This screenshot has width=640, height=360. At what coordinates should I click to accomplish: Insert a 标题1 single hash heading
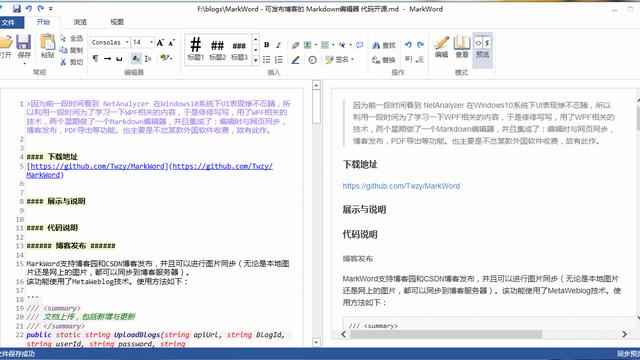(x=196, y=49)
